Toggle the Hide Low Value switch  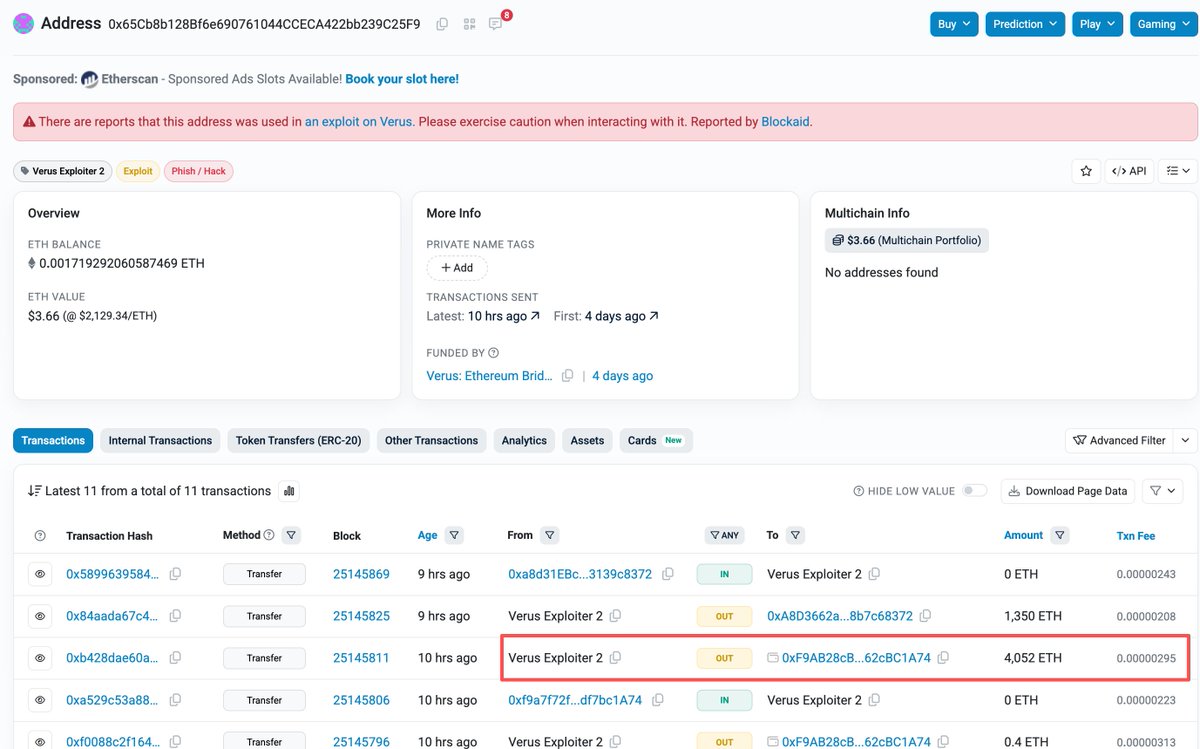974,491
